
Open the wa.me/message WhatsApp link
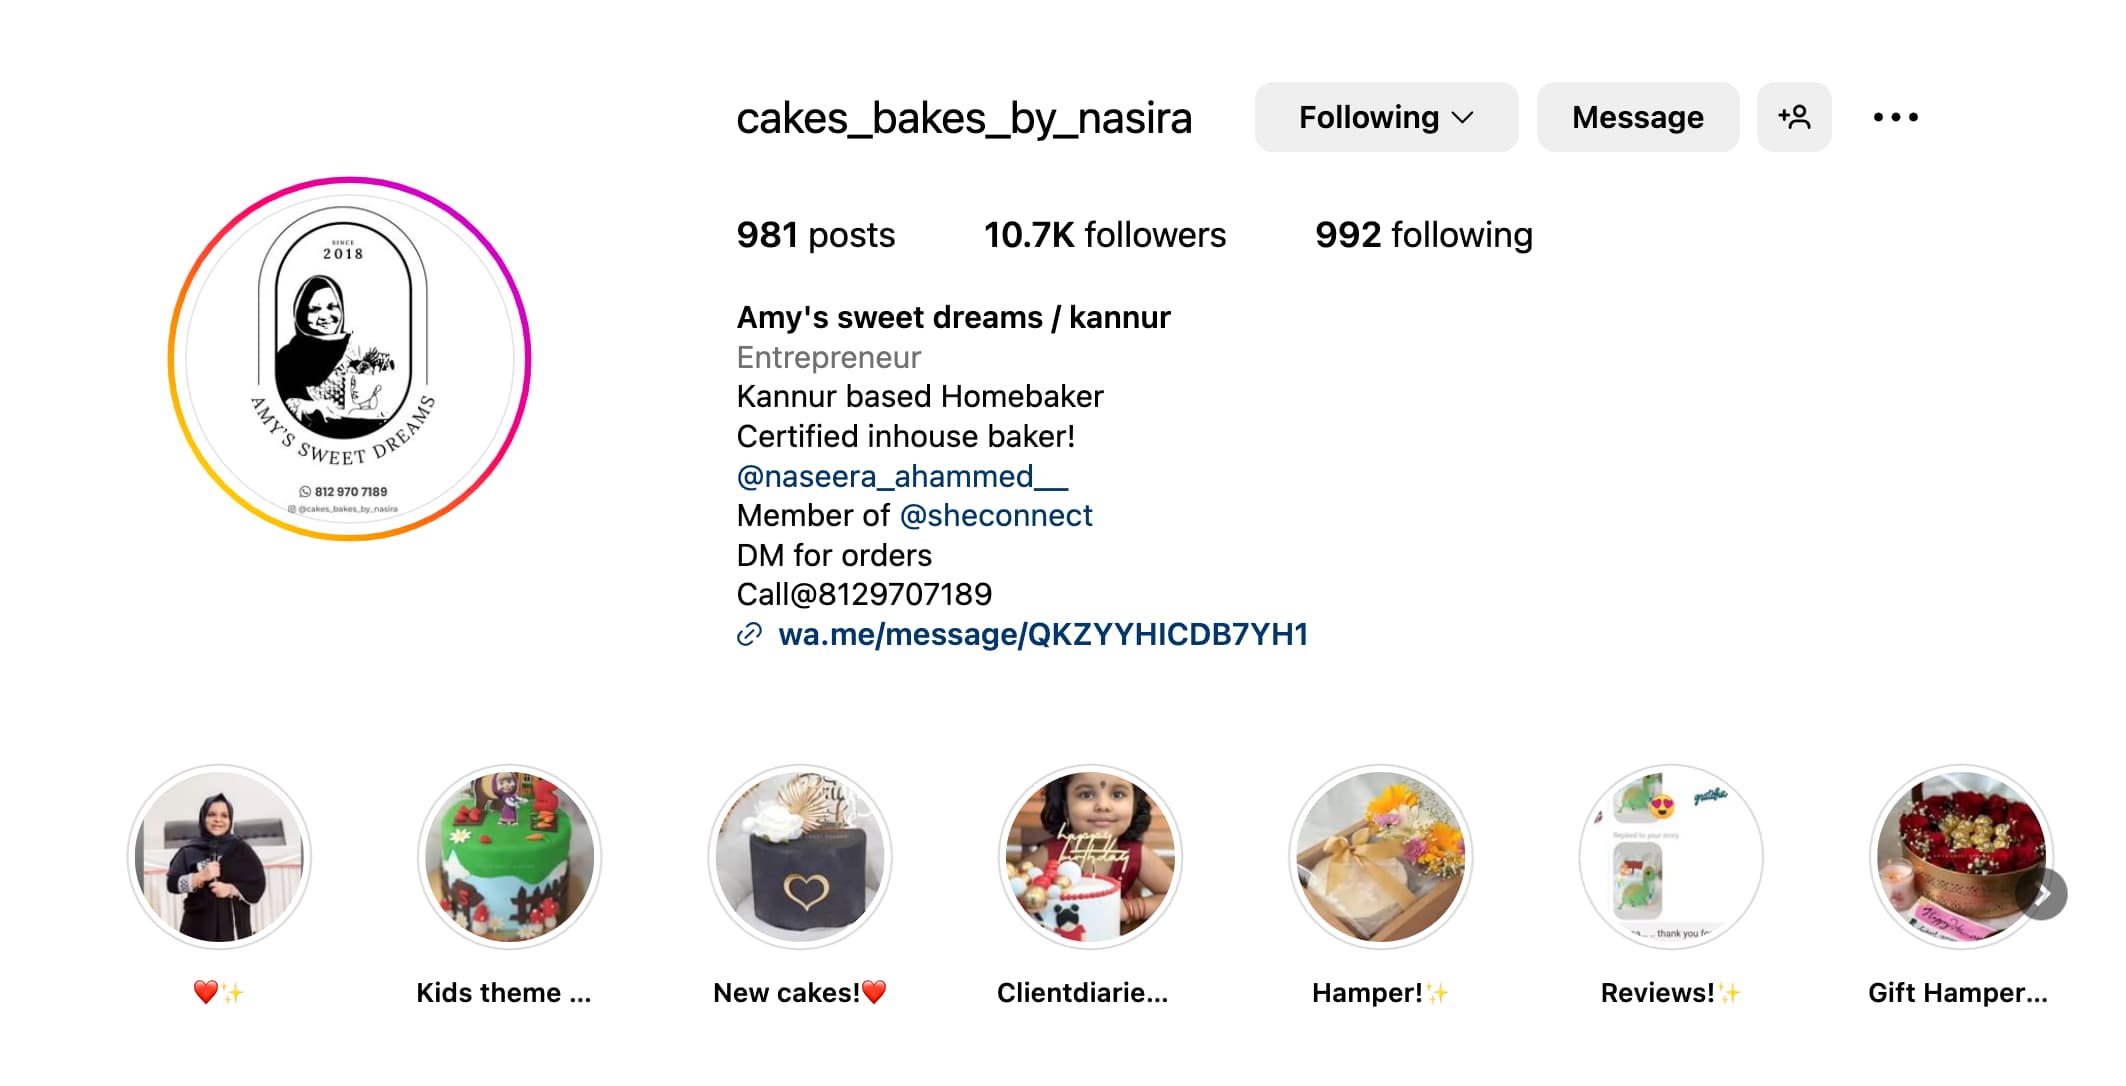[x=1043, y=635]
